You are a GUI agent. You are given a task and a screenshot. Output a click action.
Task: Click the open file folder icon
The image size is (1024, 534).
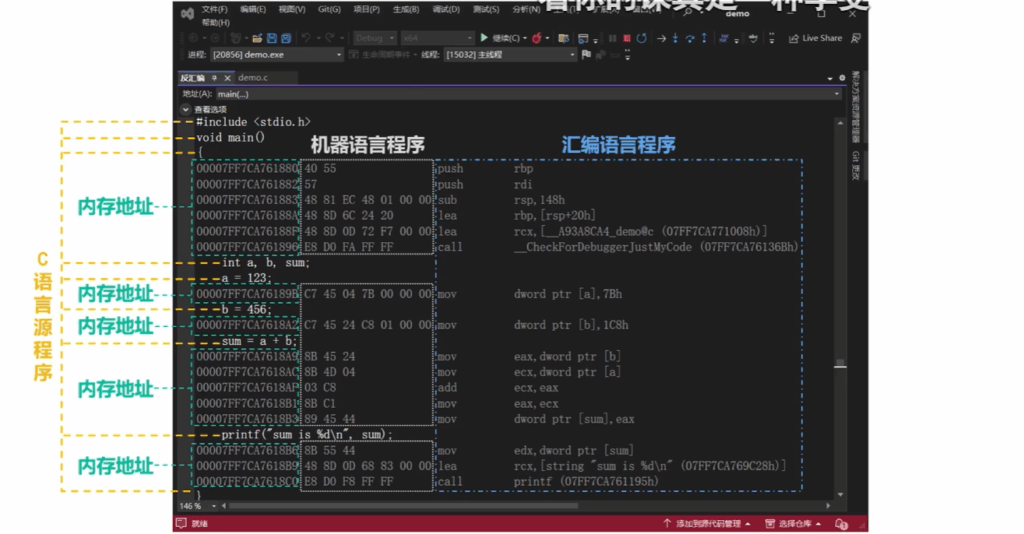click(x=257, y=39)
